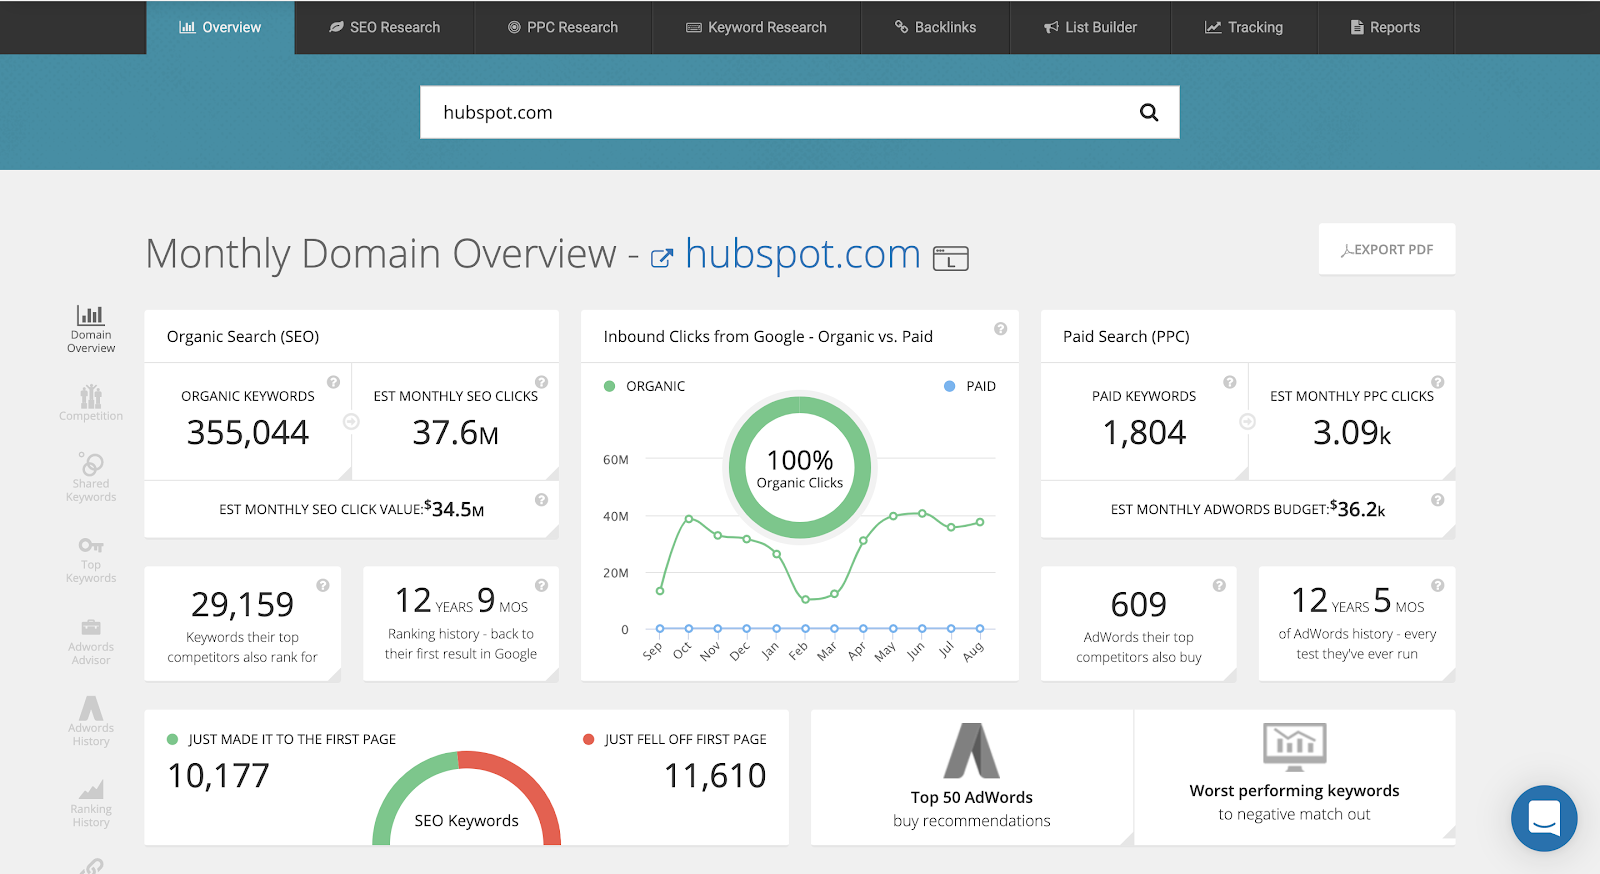Screen dimensions: 1600x874
Task: Open the 29,159 competitor keywords card
Action: coord(243,624)
